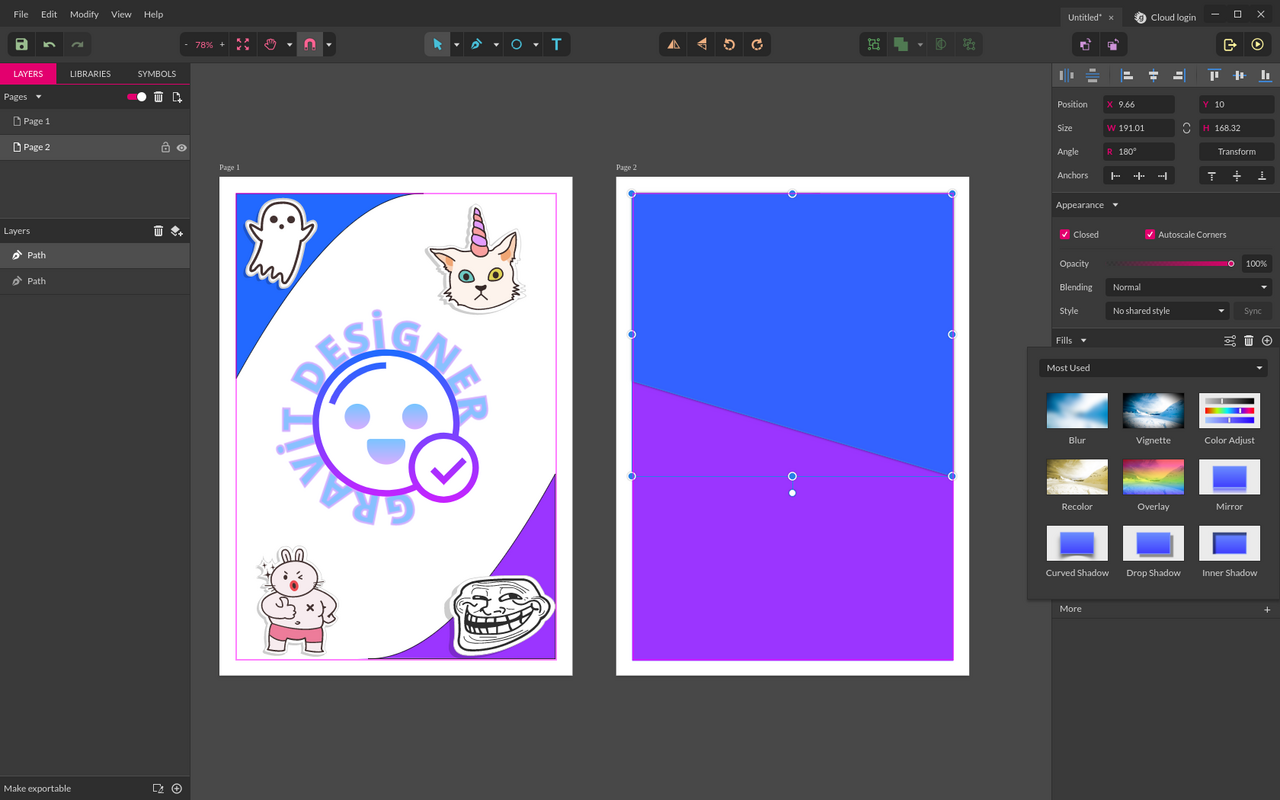
Task: Set center horizontal anchor
Action: pos(1139,176)
